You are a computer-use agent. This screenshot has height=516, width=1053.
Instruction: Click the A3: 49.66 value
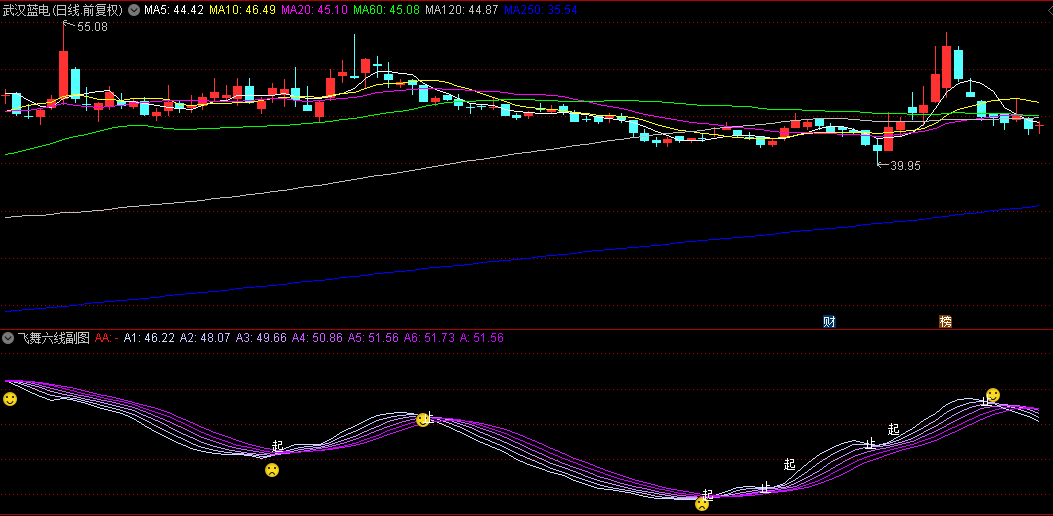pyautogui.click(x=261, y=338)
